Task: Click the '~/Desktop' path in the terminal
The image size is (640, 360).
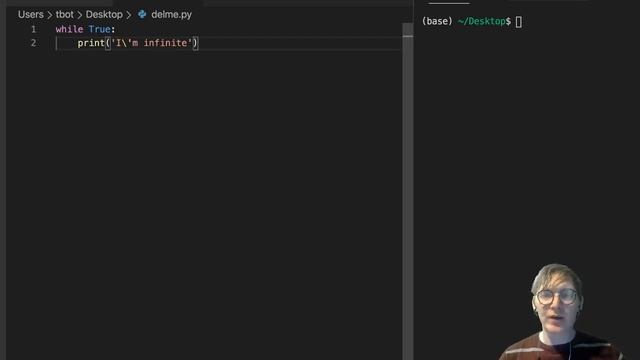Action: pos(482,21)
